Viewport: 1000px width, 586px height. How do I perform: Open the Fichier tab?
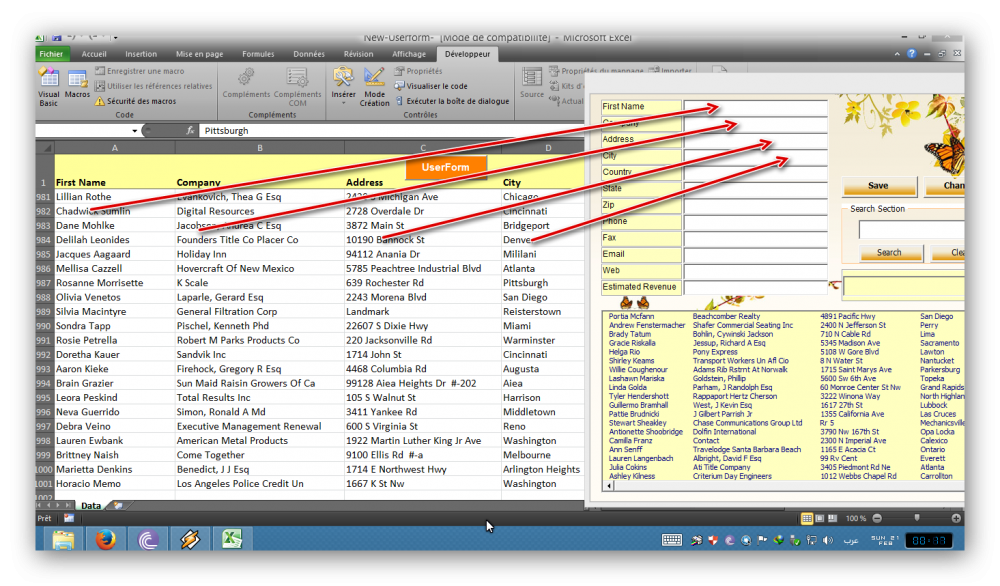pyautogui.click(x=51, y=54)
